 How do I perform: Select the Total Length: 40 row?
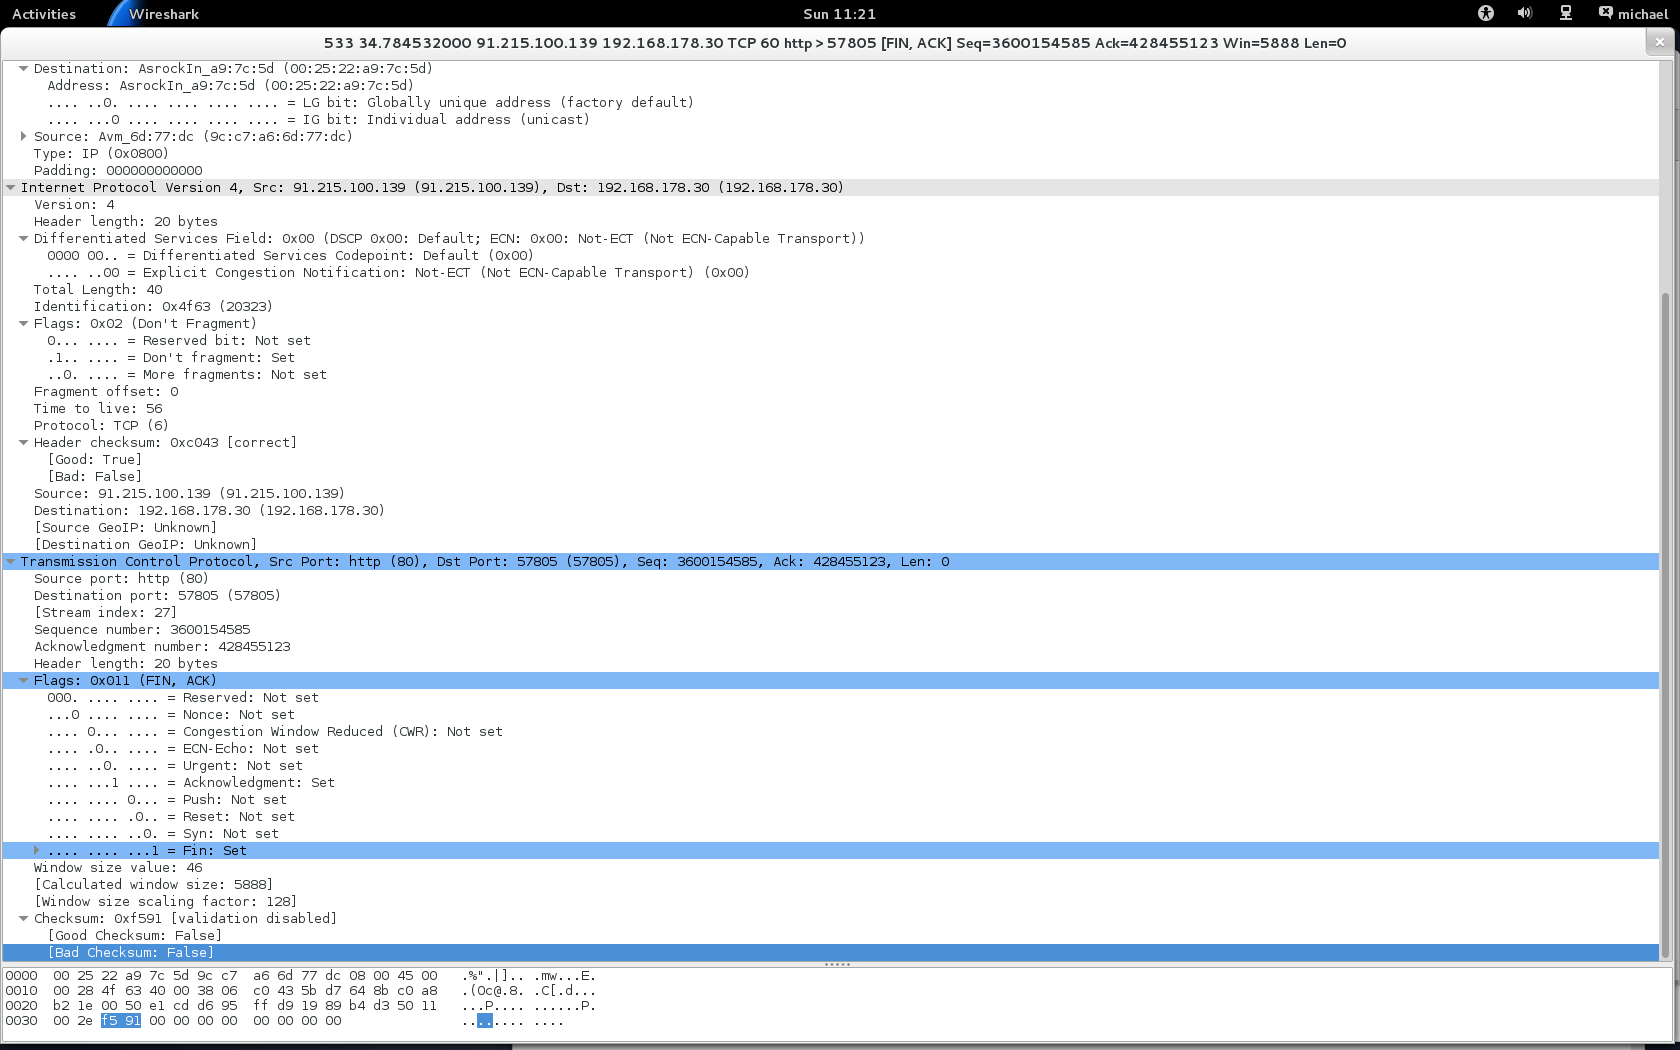(x=831, y=290)
